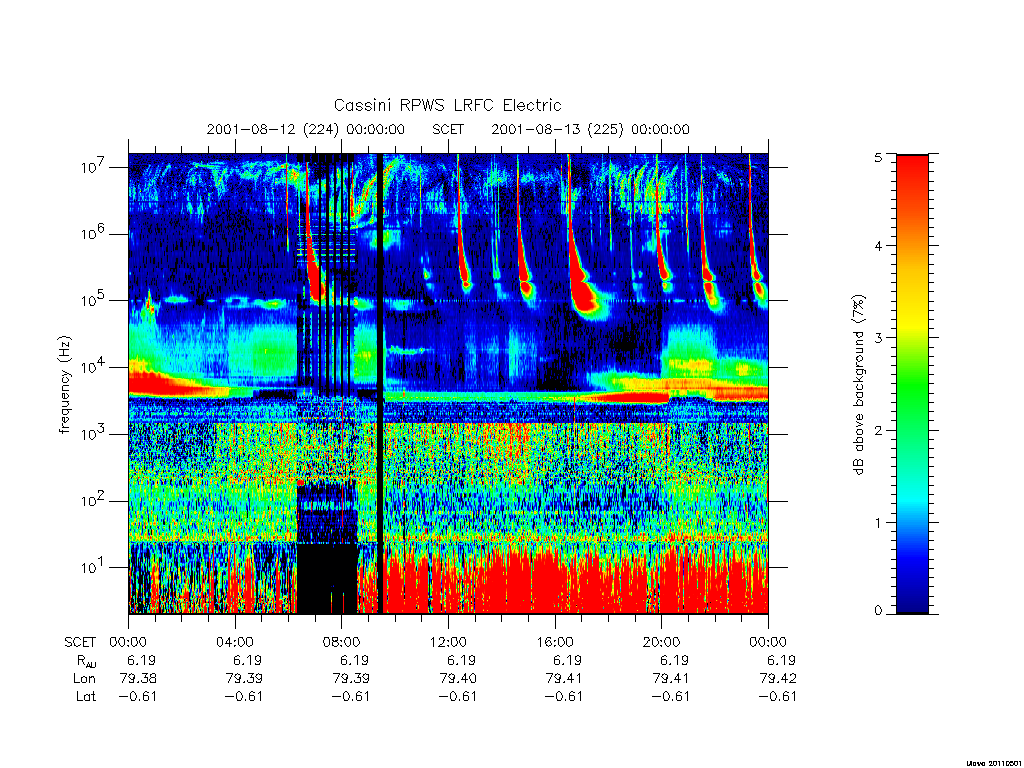Viewport: 1024px width, 768px height.
Task: Click the 10^1 frequency tick label
Action: tap(93, 568)
